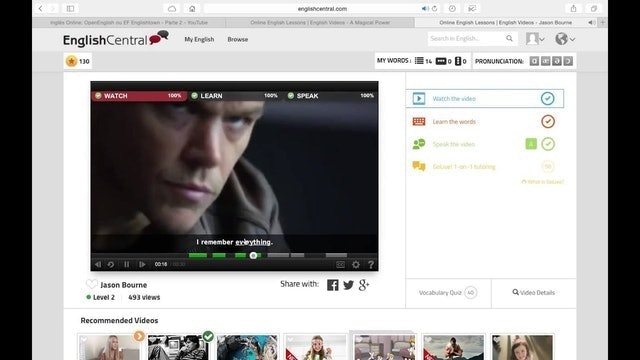The height and width of the screenshot is (360, 640).
Task: Open Browse menu
Action: [x=238, y=40]
